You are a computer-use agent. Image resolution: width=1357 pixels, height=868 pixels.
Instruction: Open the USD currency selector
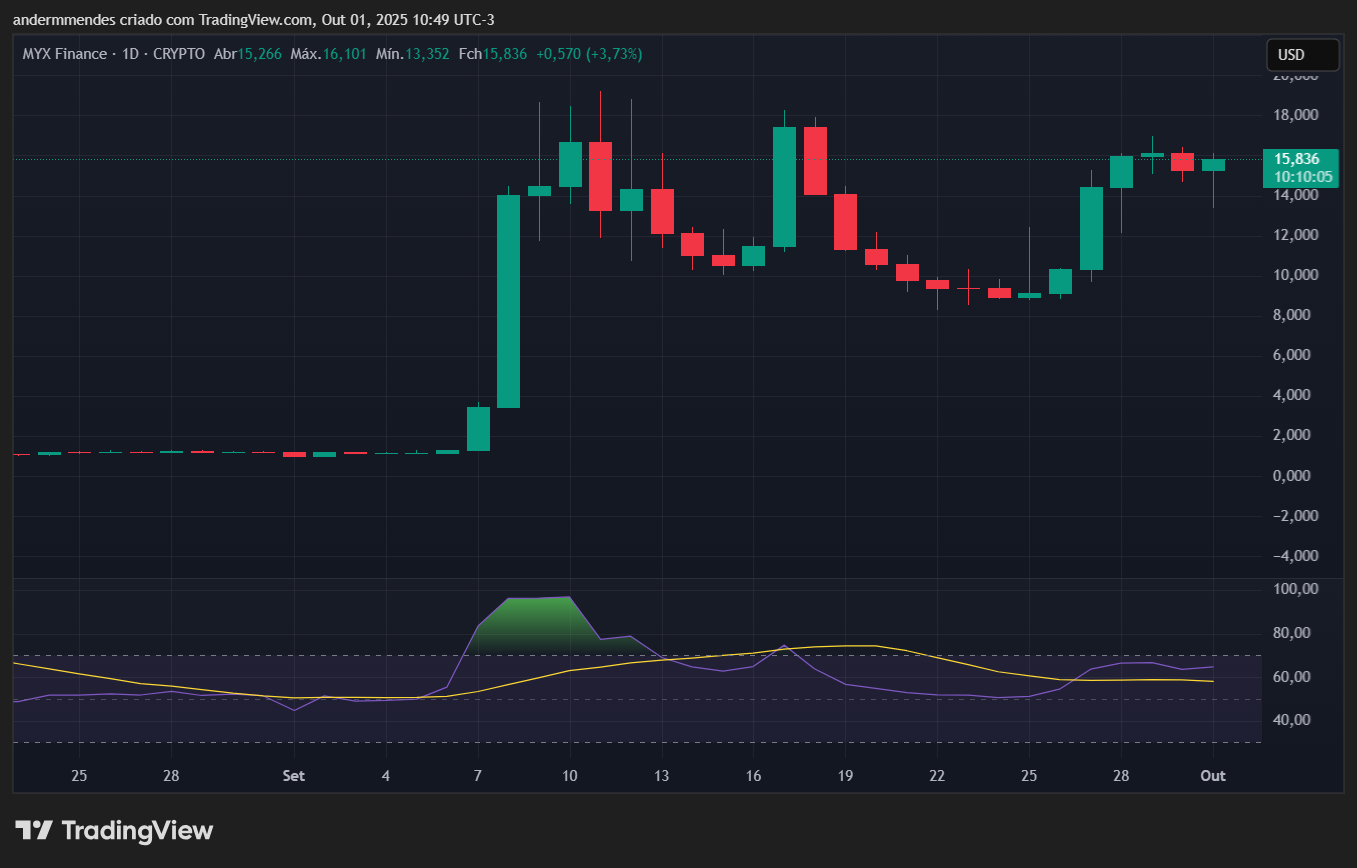[1302, 54]
